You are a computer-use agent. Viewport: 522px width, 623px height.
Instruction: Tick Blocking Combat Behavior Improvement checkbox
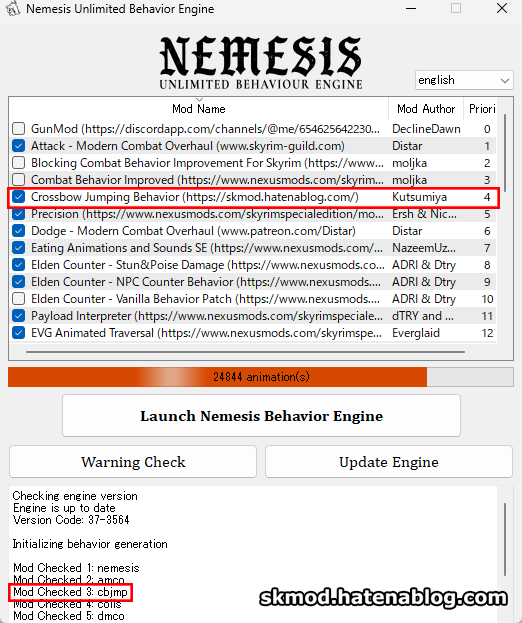[x=18, y=163]
